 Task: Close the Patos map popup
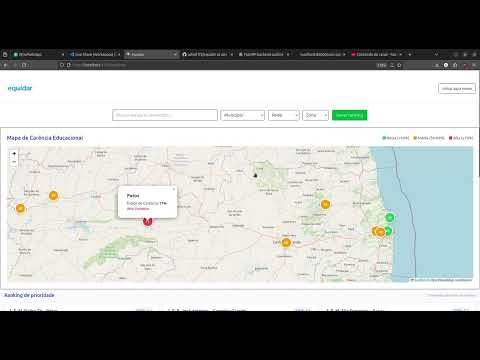tap(173, 189)
